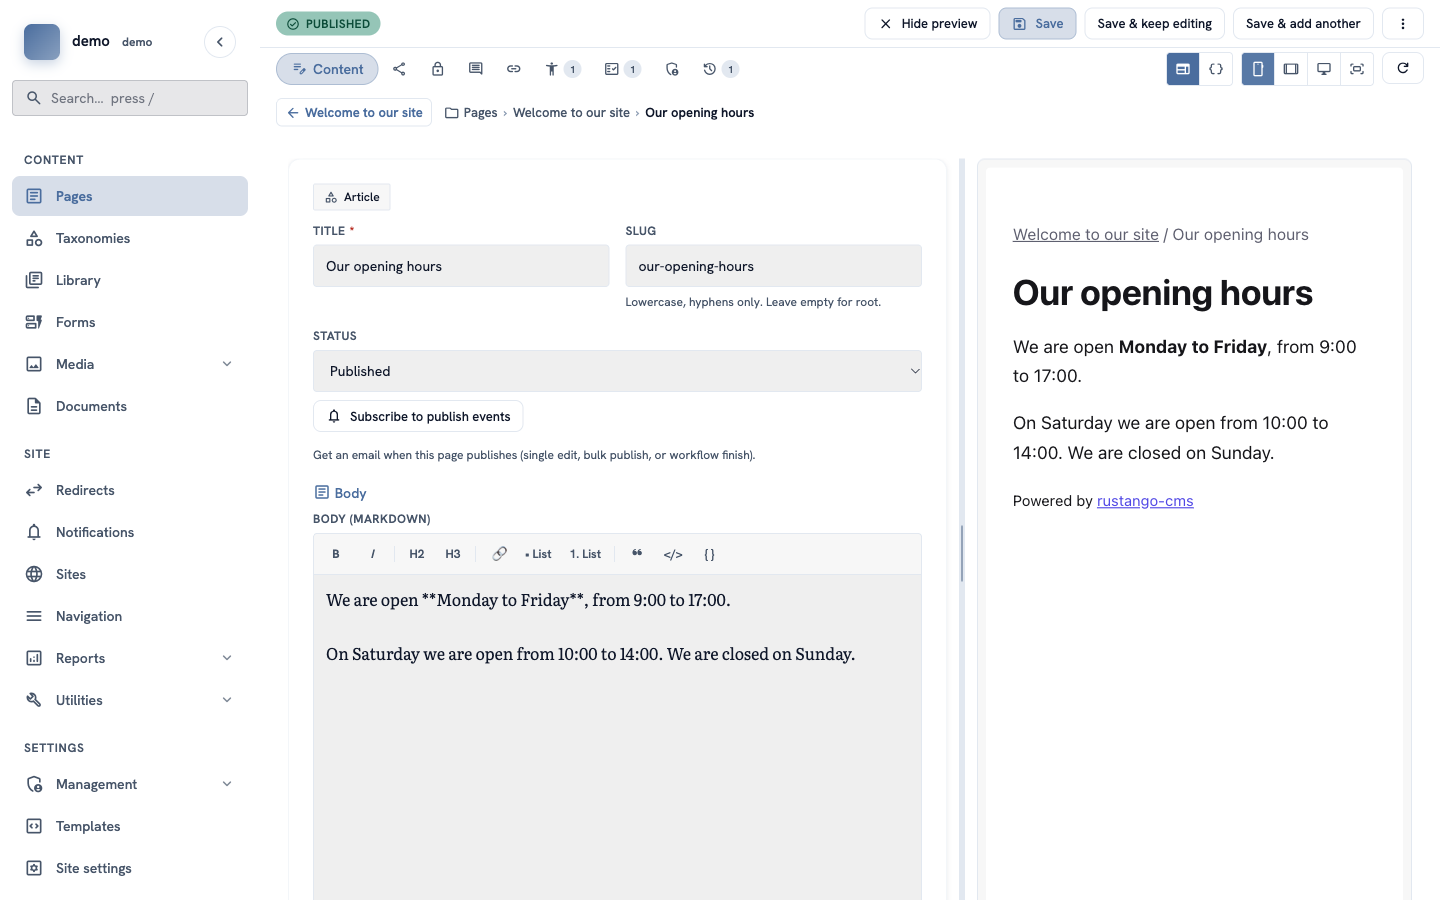Insert link from markdown toolbar
Image resolution: width=1440 pixels, height=900 pixels.
pyautogui.click(x=499, y=554)
